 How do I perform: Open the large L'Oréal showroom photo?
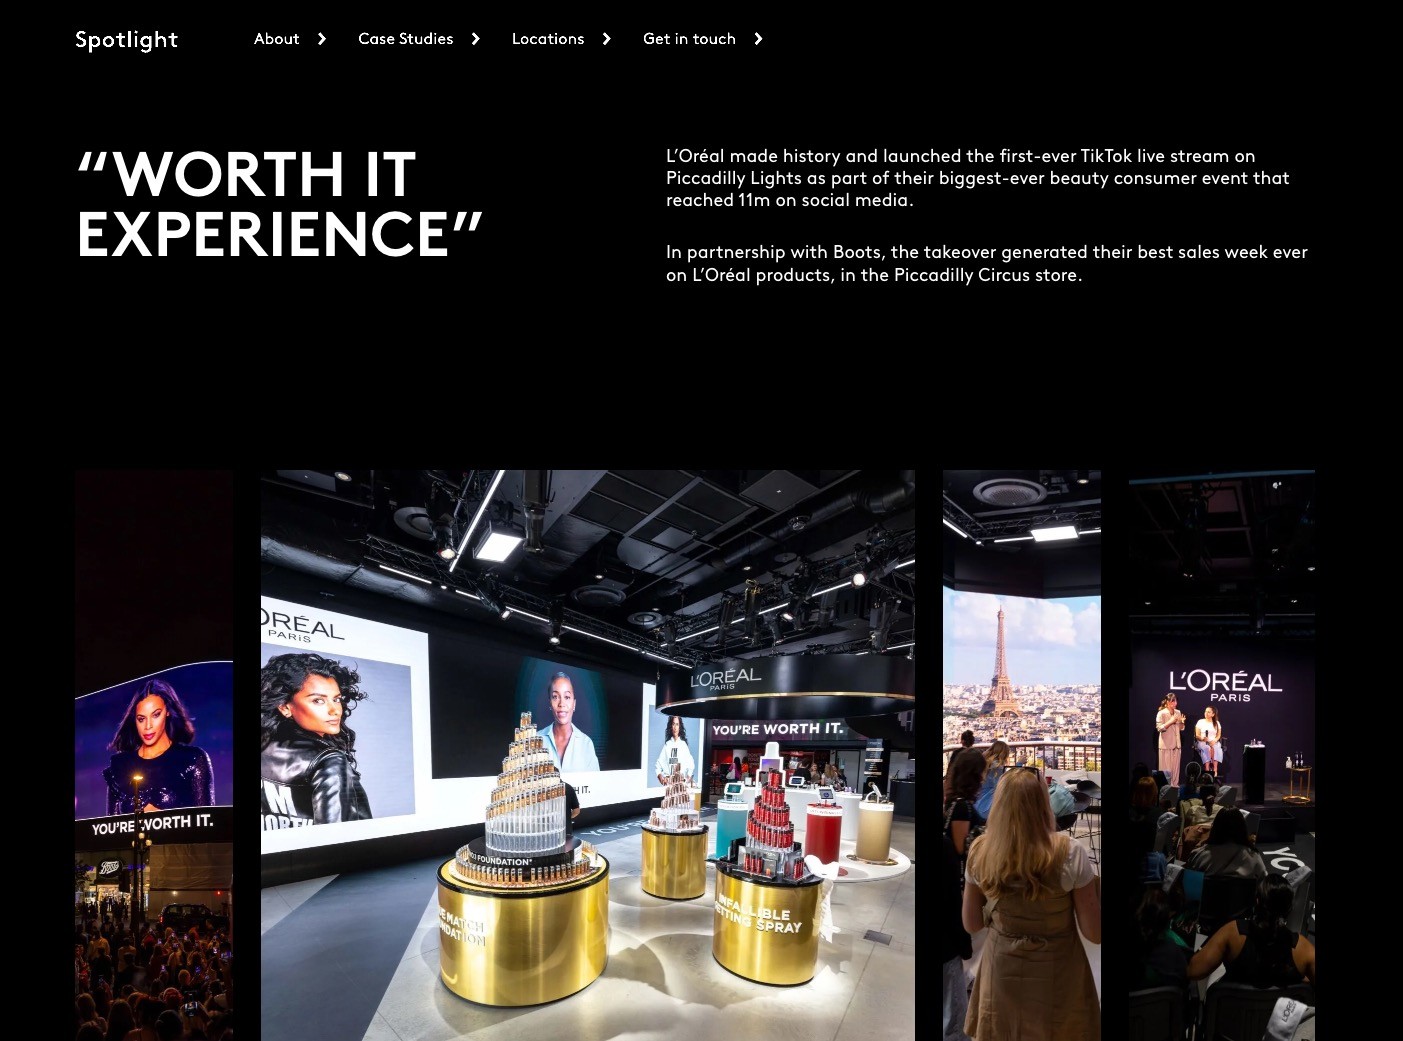[588, 755]
